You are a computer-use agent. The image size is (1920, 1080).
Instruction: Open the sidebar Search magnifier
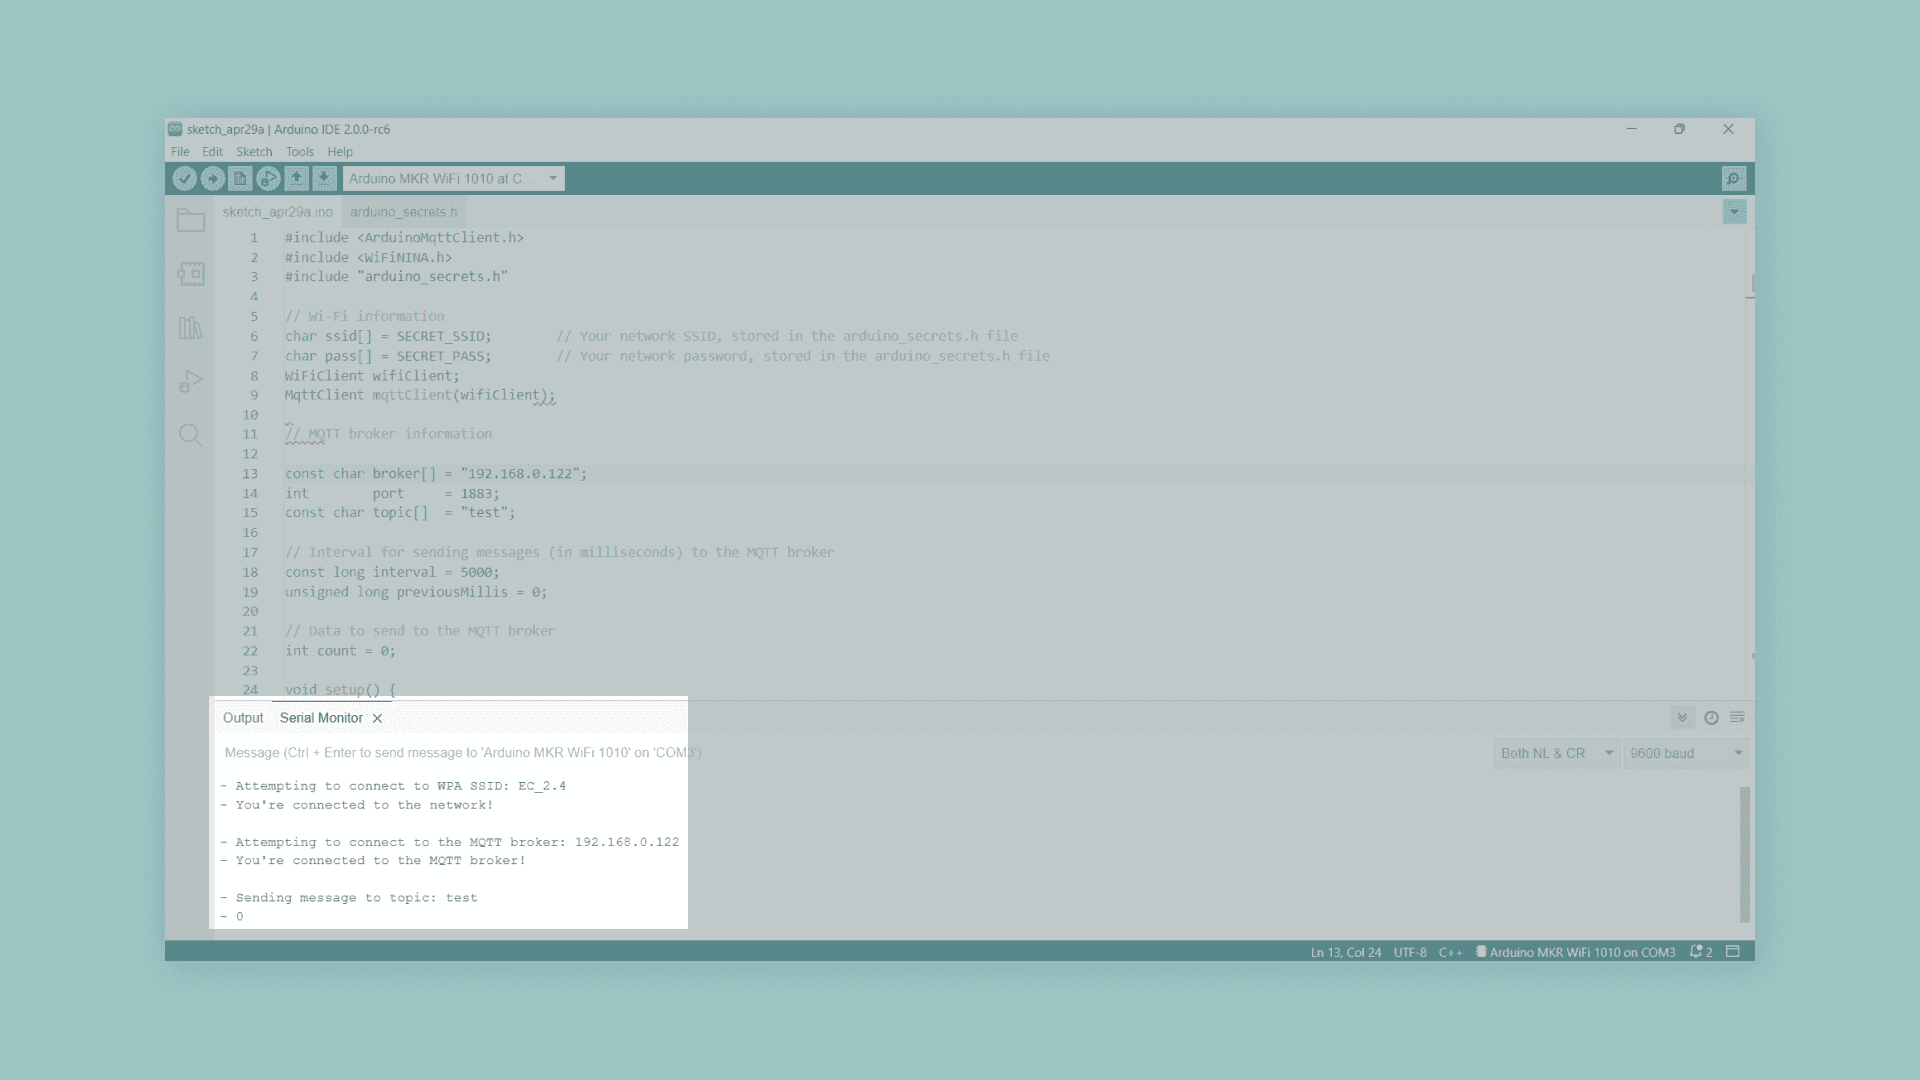coord(190,435)
